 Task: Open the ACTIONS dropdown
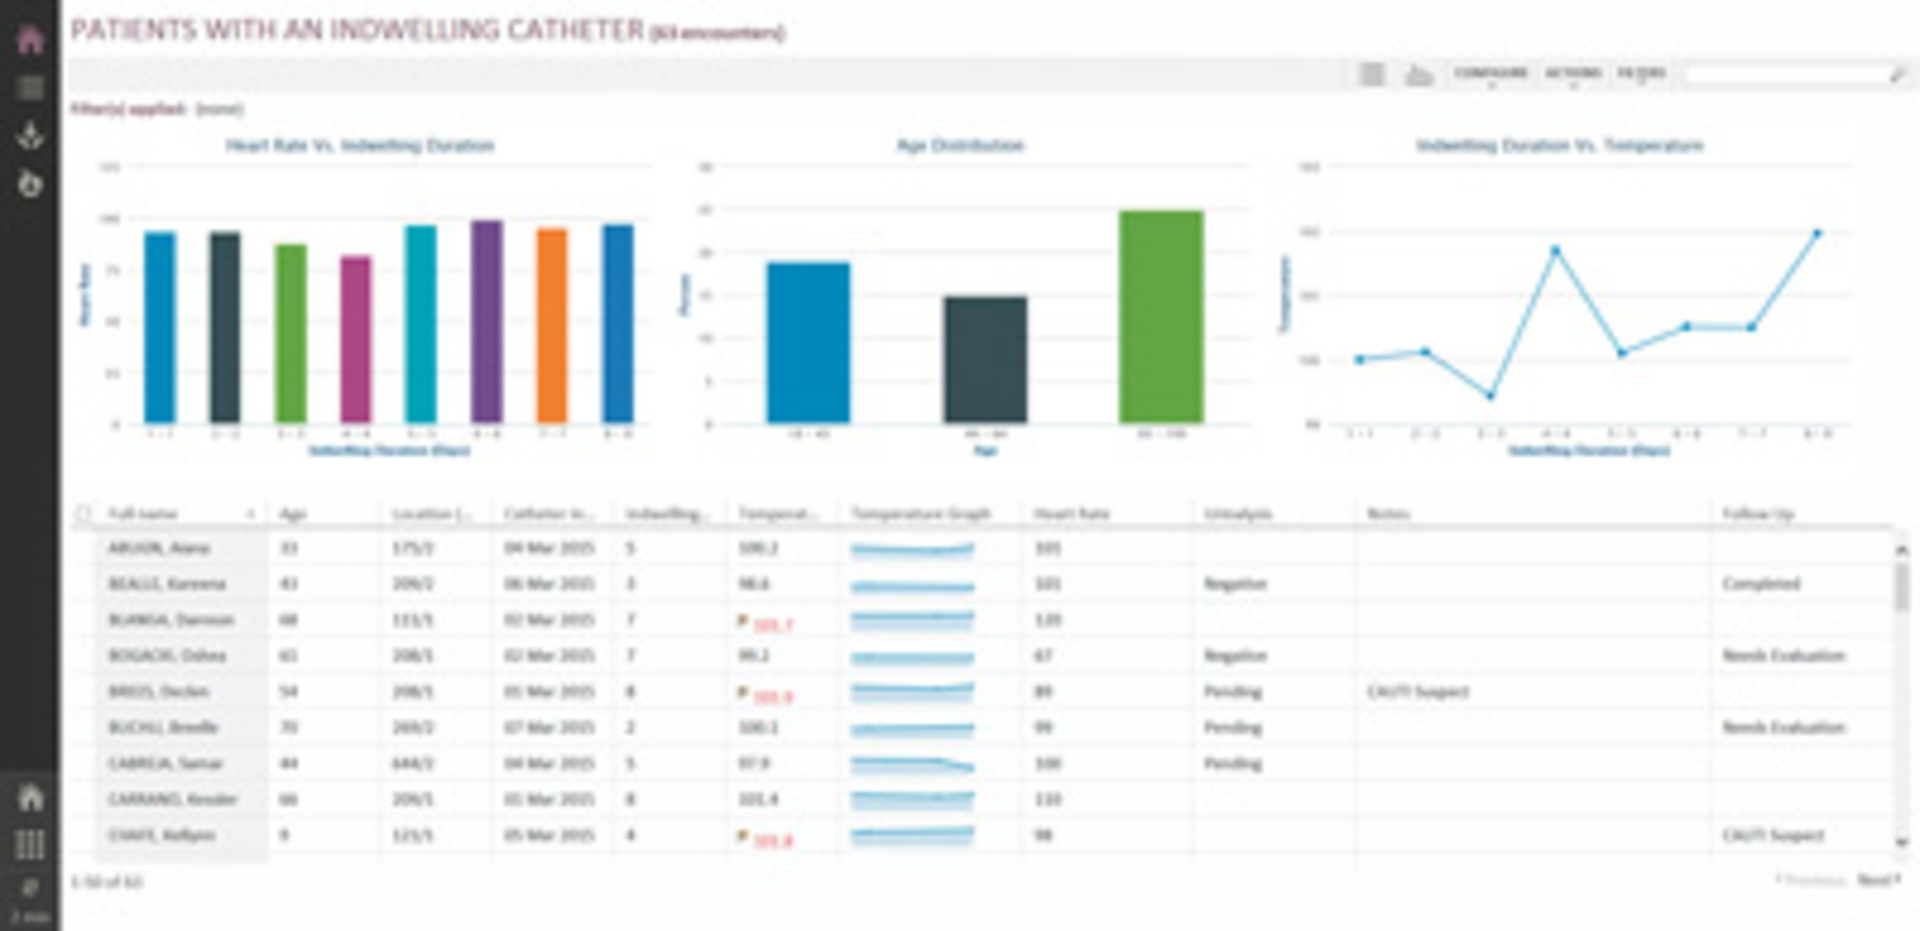coord(1573,72)
